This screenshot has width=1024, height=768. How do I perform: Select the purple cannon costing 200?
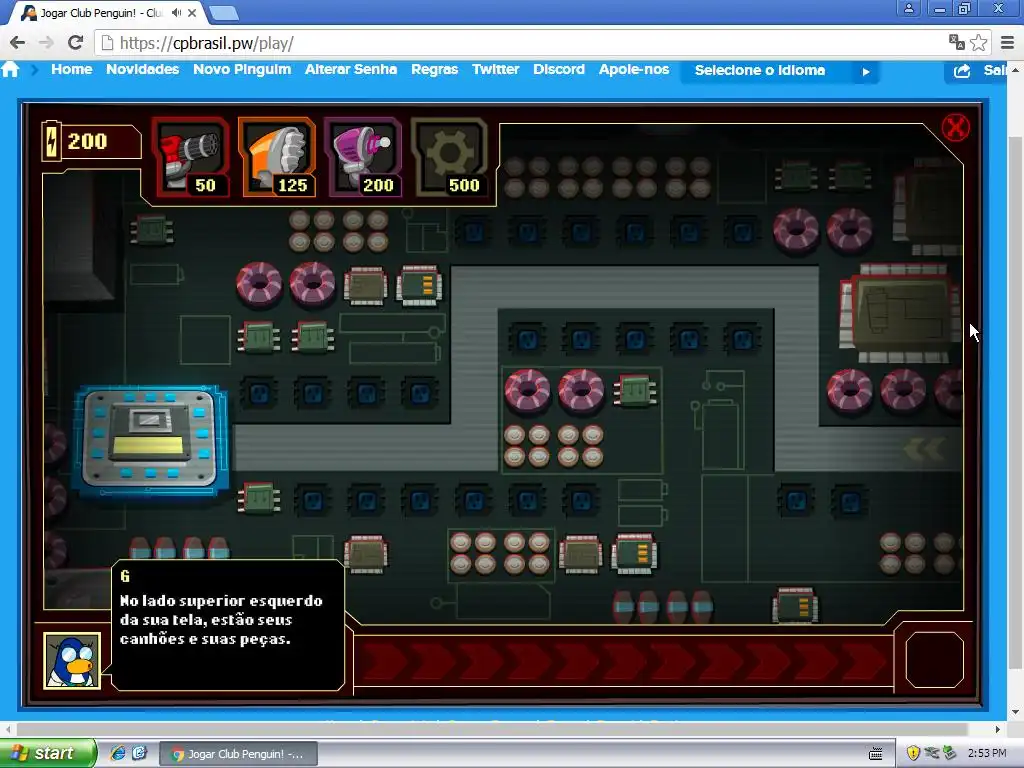[x=363, y=157]
